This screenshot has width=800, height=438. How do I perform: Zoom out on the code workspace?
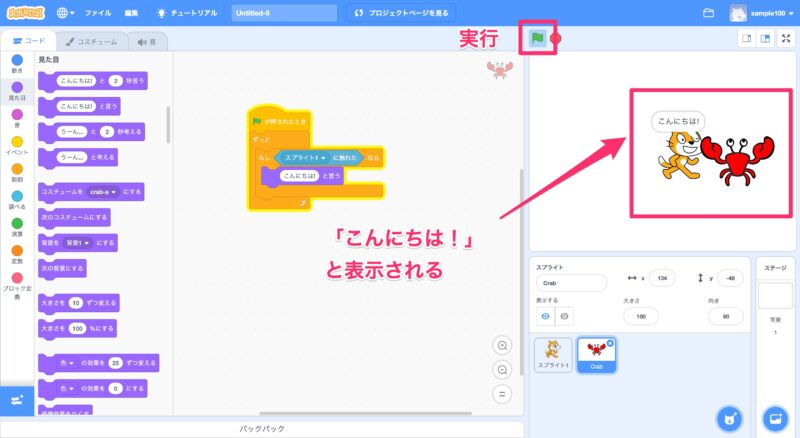(x=502, y=369)
